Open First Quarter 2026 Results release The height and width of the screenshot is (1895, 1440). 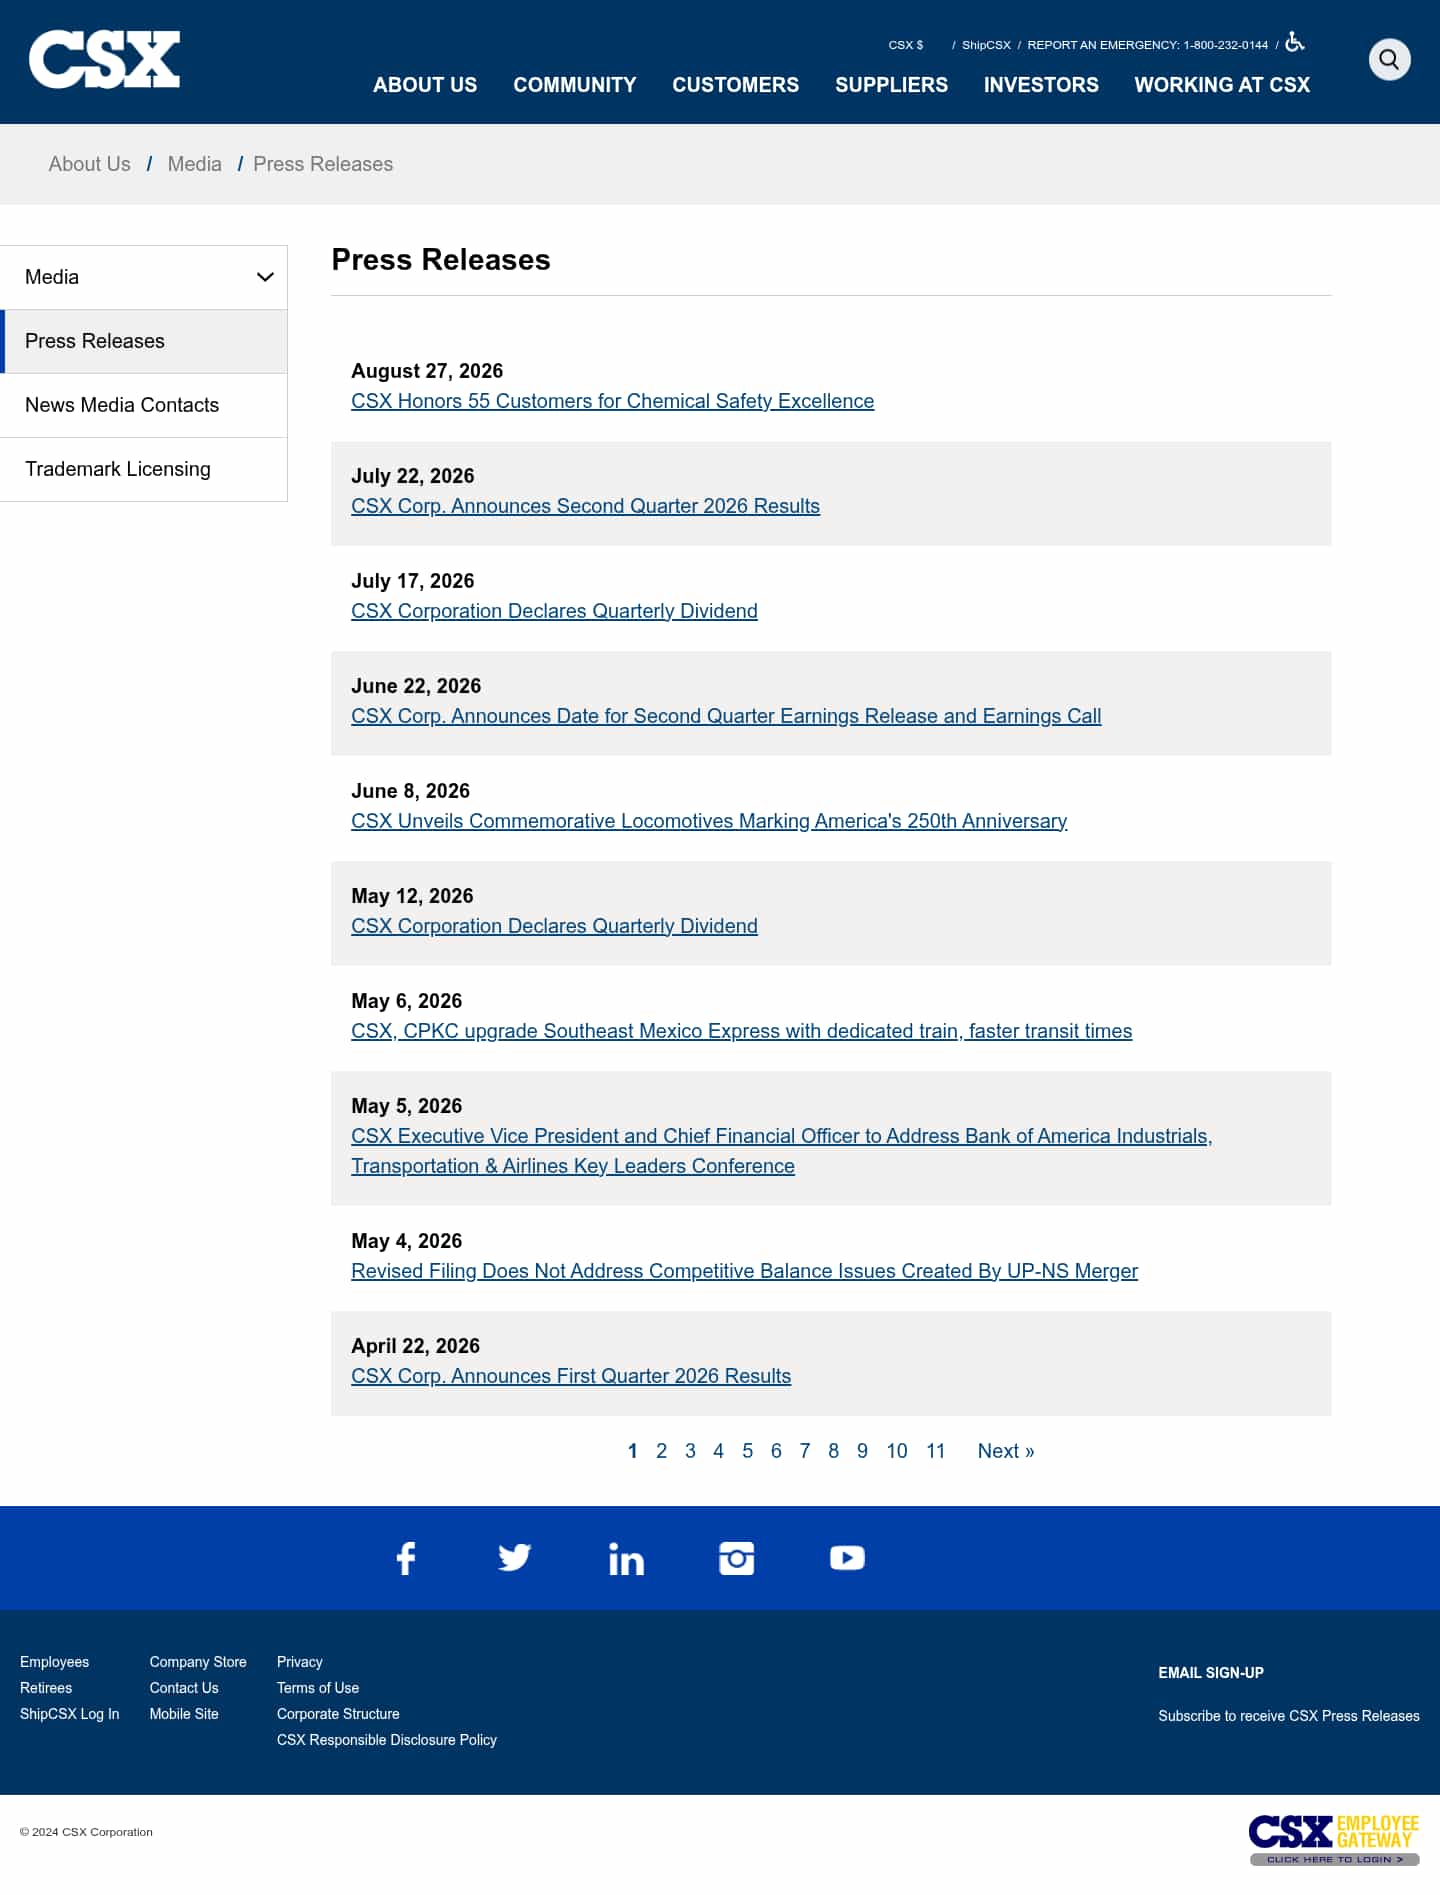pyautogui.click(x=571, y=1376)
